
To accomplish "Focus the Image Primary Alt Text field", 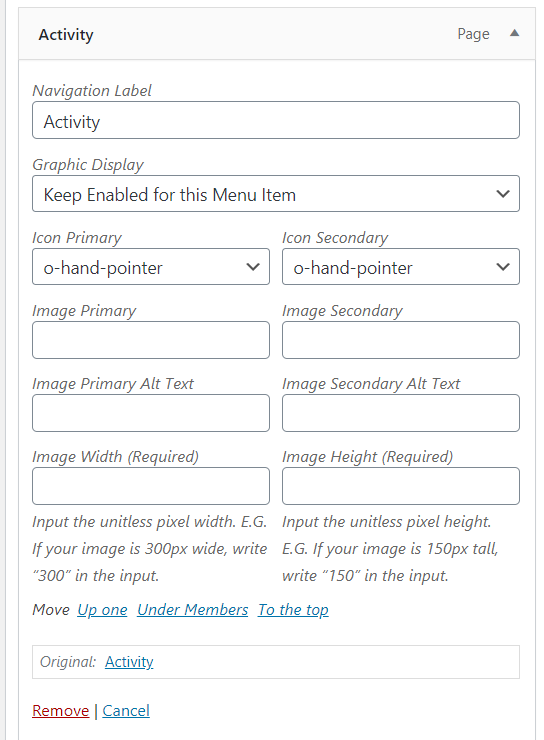I will coord(151,413).
